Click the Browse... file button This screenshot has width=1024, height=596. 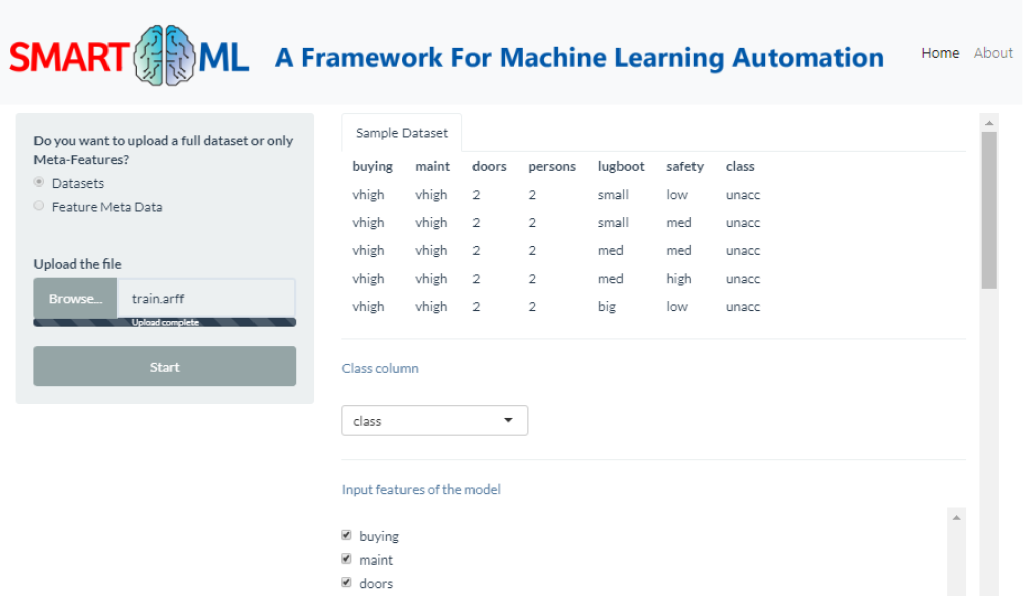(x=75, y=298)
